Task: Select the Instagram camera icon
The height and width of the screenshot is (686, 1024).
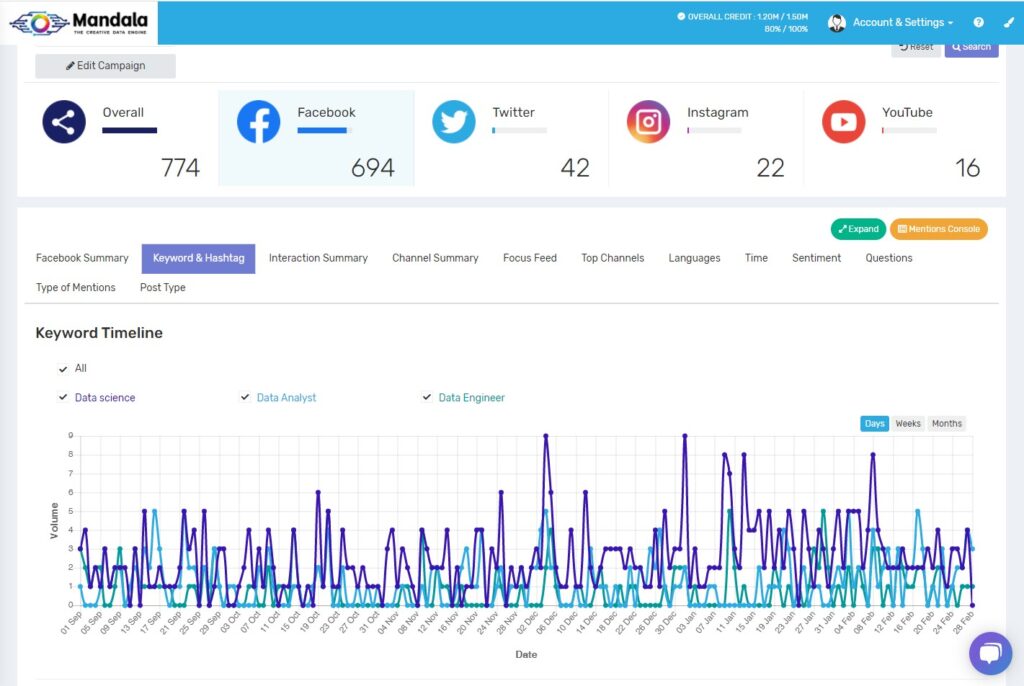Action: coord(648,122)
